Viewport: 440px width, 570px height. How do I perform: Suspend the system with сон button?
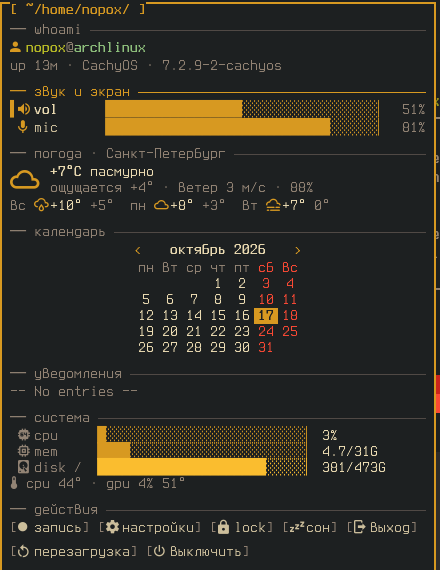click(x=310, y=527)
